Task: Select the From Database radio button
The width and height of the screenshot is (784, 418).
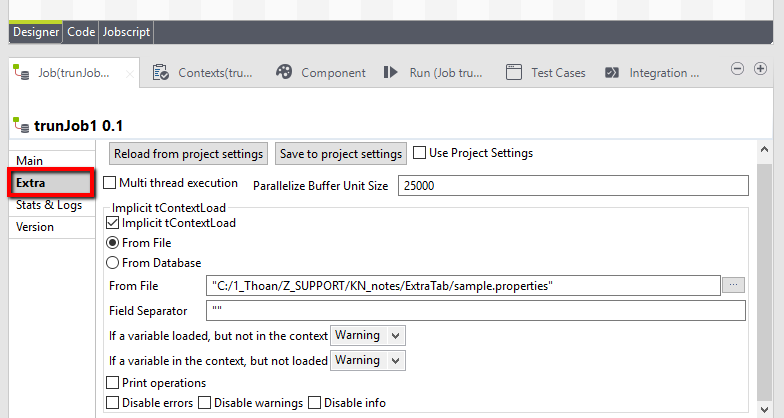Action: [113, 263]
